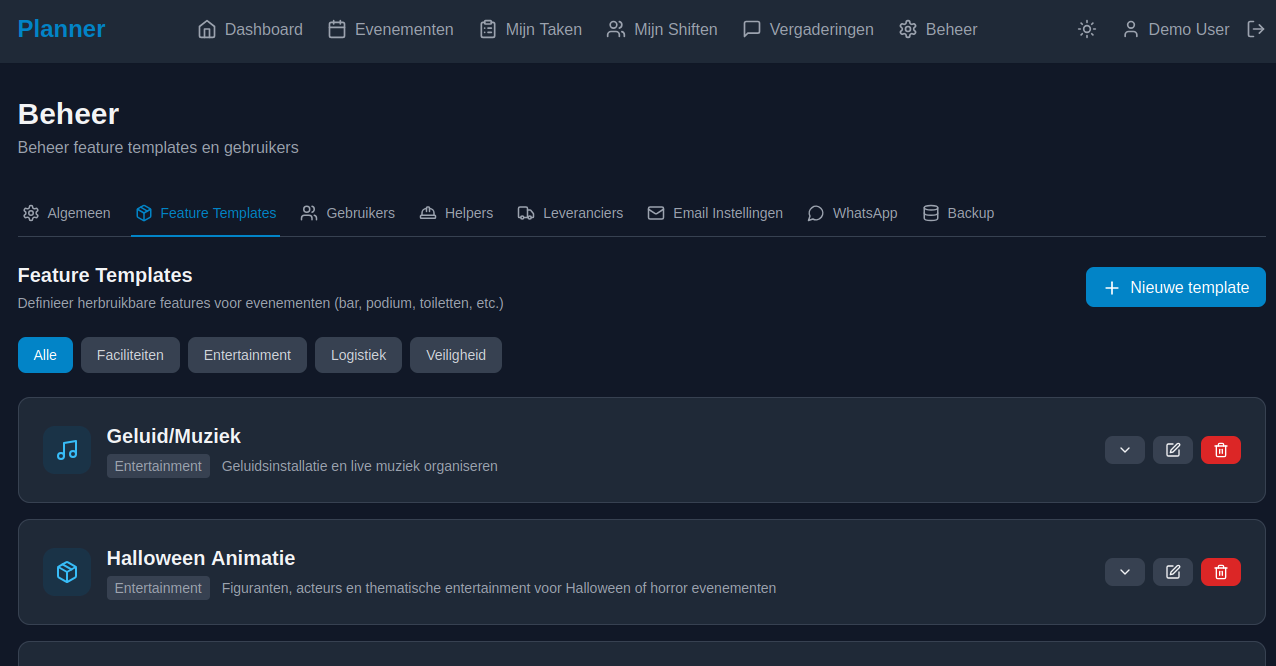Viewport: 1276px width, 666px height.
Task: Click the Mijn Shiften people icon
Action: (616, 30)
